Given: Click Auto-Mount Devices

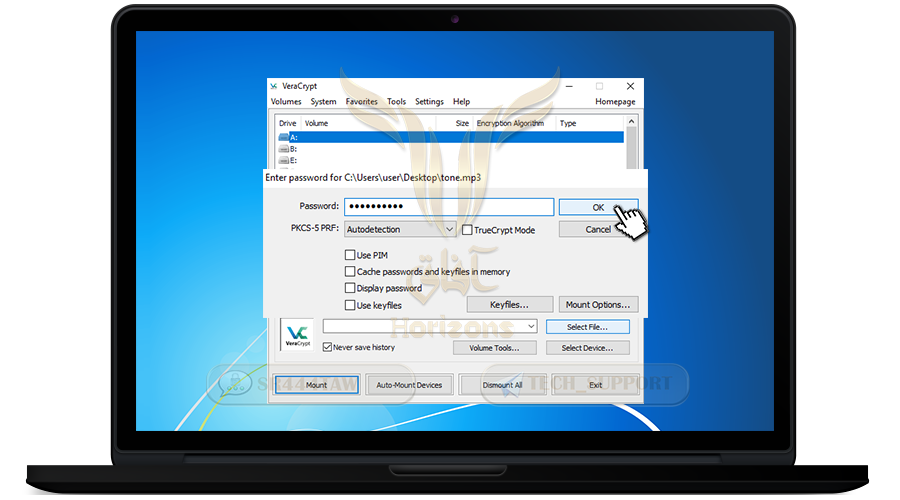Looking at the screenshot, I should tap(409, 385).
